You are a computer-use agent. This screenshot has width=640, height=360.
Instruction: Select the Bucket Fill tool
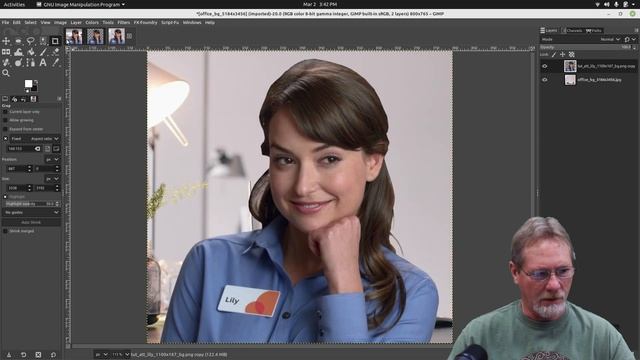(x=31, y=52)
